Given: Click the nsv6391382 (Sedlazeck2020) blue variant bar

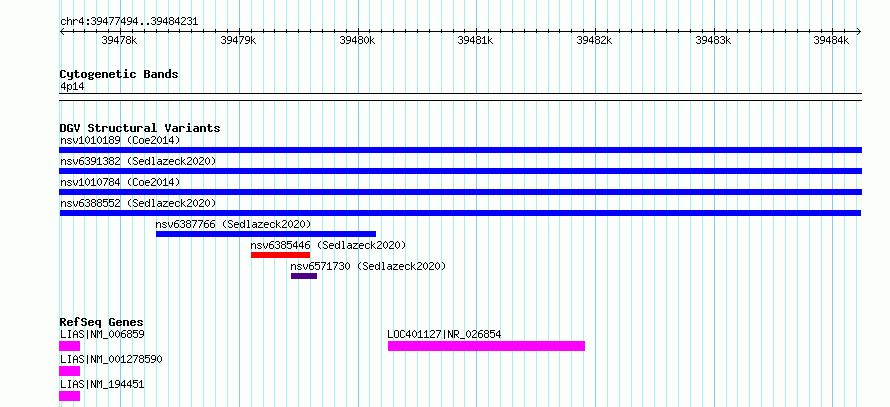Looking at the screenshot, I should coord(460,171).
